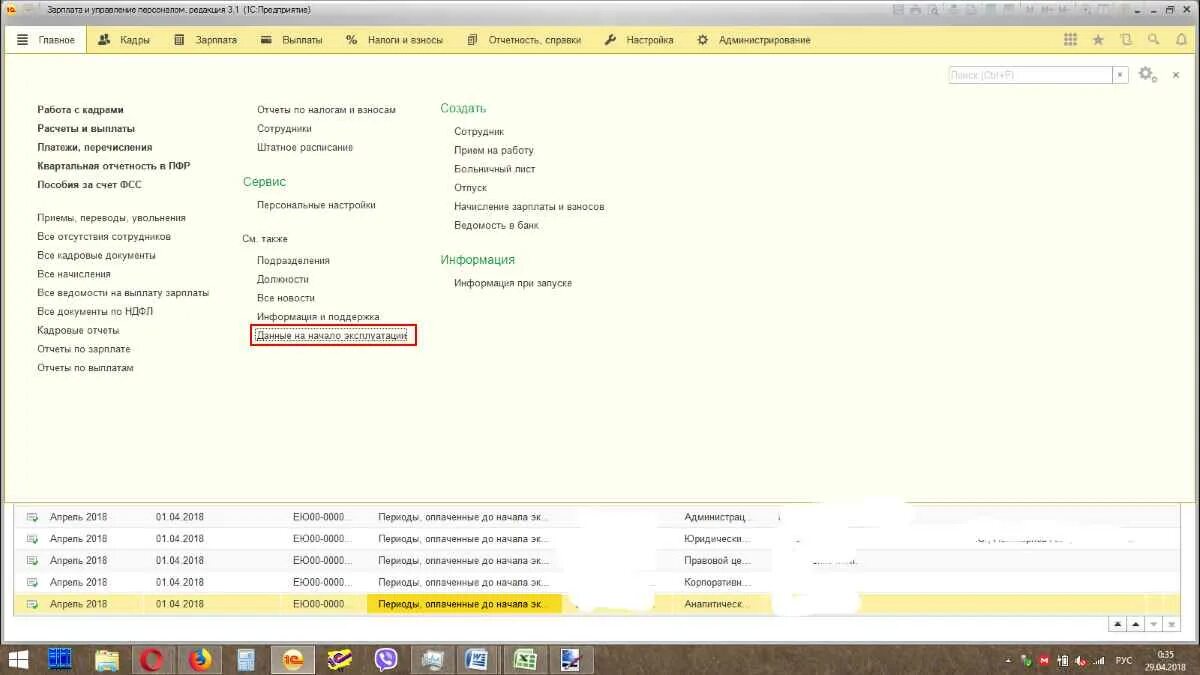This screenshot has height=675, width=1200.
Task: Open Кадровые отчеты
Action: tap(78, 330)
